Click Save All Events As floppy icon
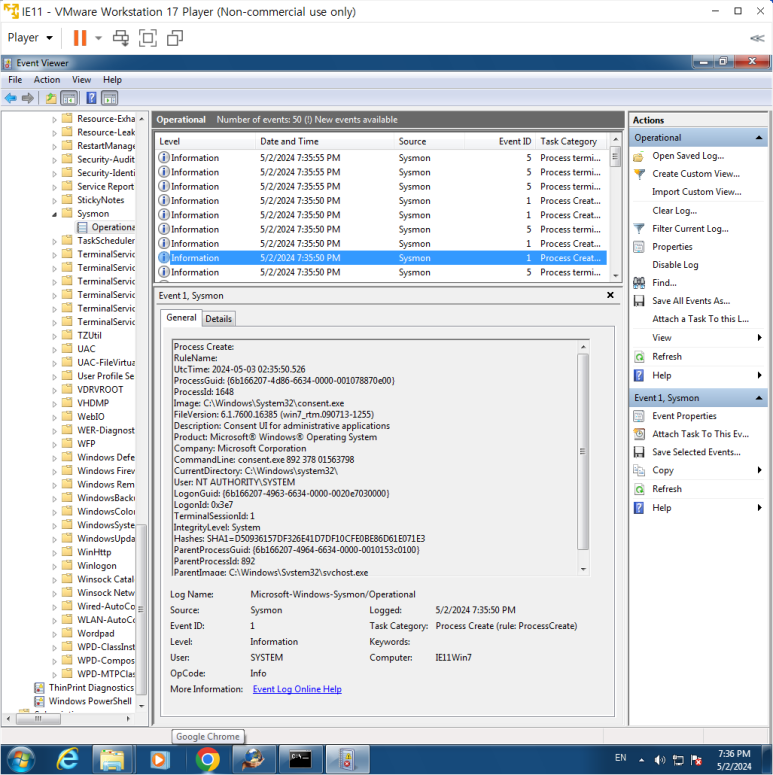The height and width of the screenshot is (775, 773). click(x=639, y=301)
